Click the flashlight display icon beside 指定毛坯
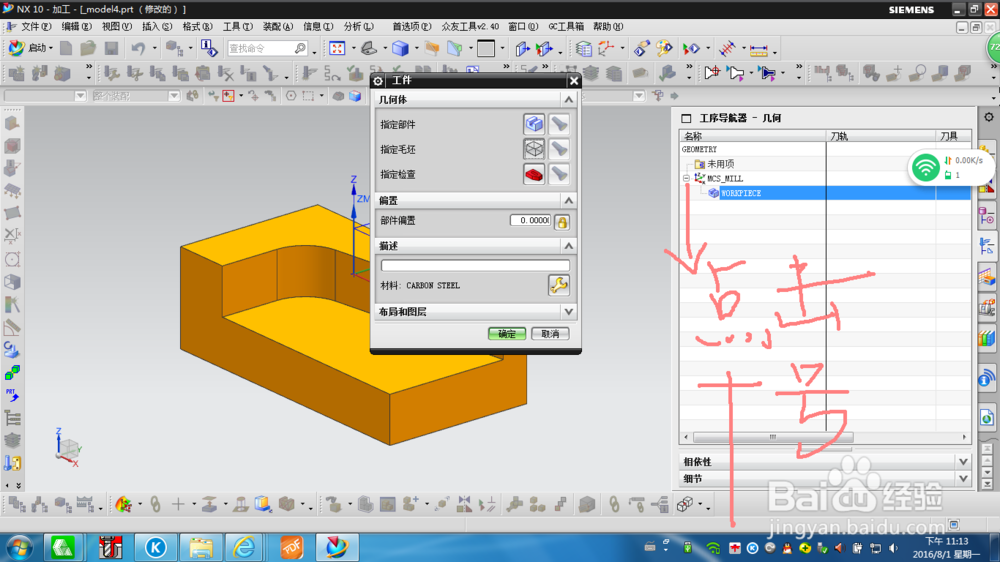 point(559,149)
